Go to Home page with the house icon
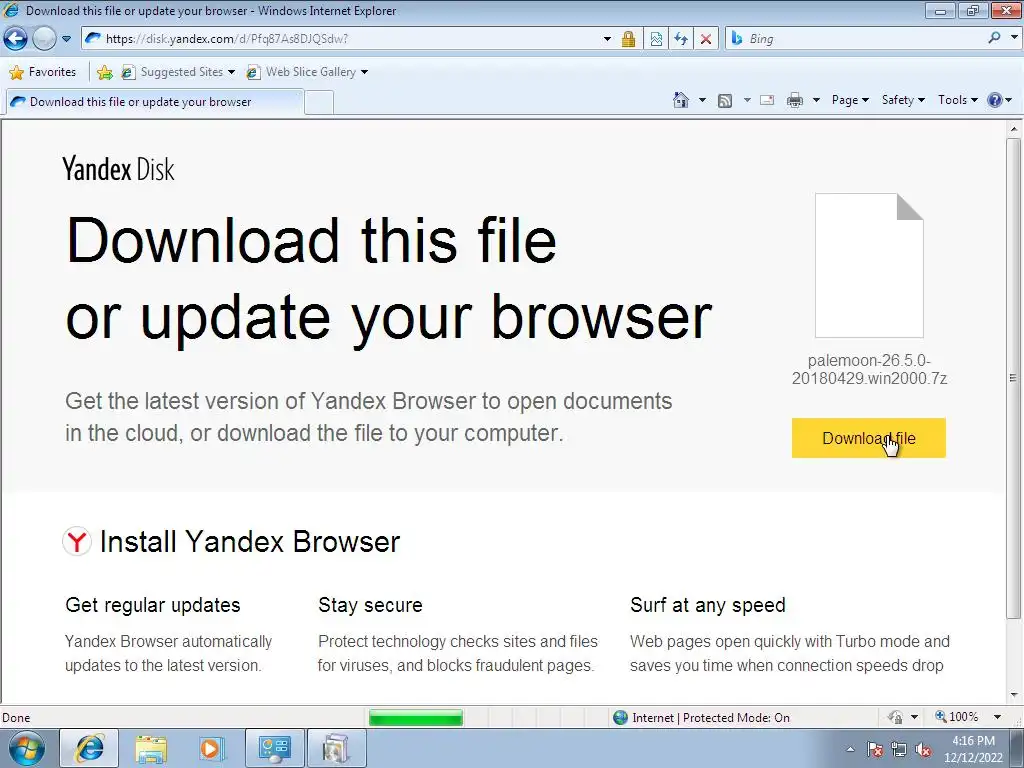This screenshot has width=1024, height=768. pyautogui.click(x=680, y=100)
